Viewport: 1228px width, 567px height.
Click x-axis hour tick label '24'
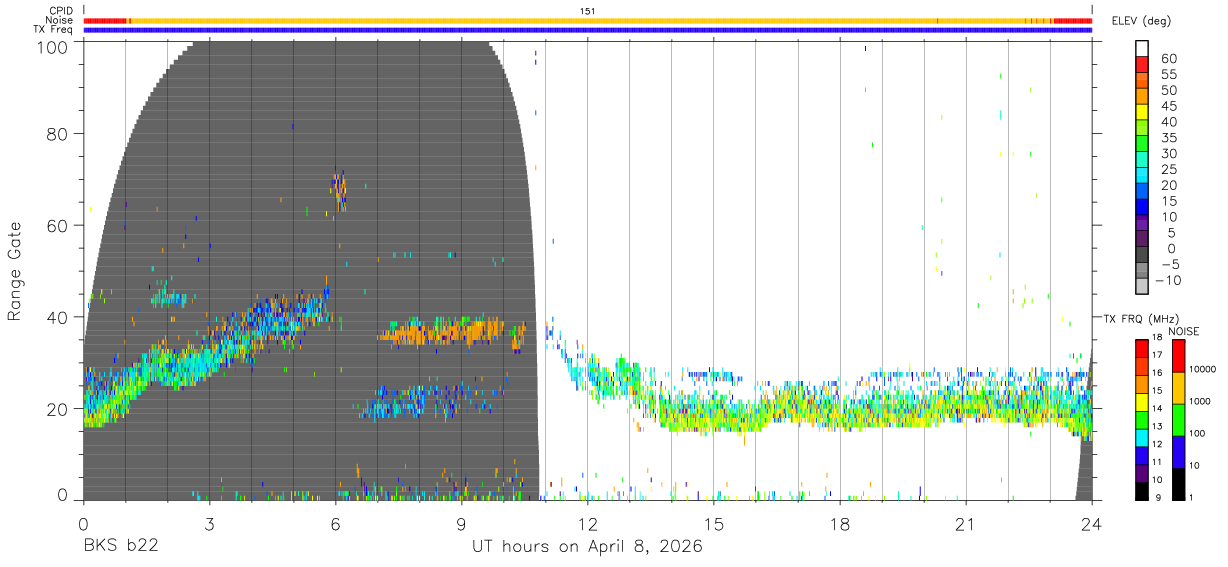tap(1091, 523)
